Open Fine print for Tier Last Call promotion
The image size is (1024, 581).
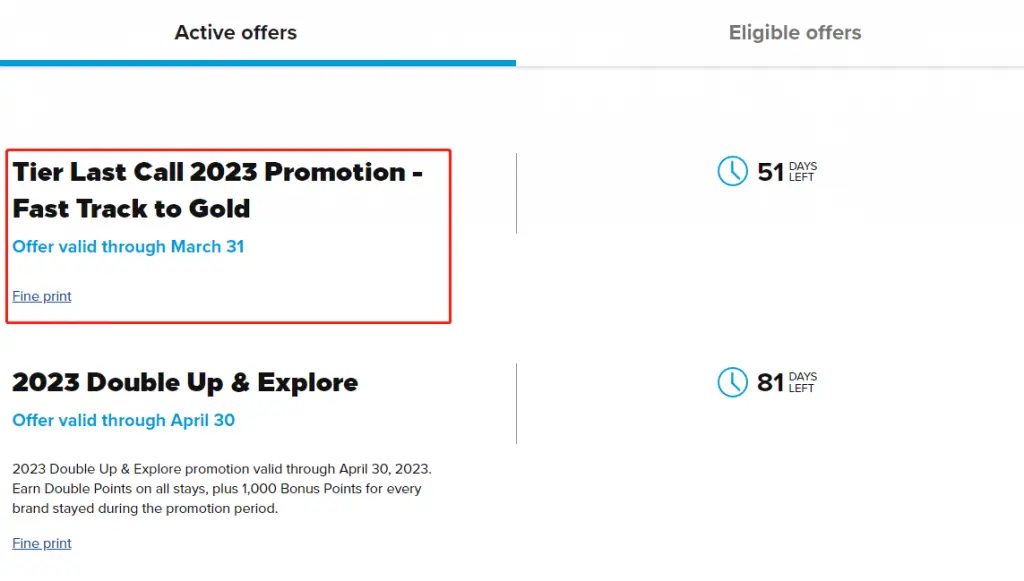pos(42,296)
